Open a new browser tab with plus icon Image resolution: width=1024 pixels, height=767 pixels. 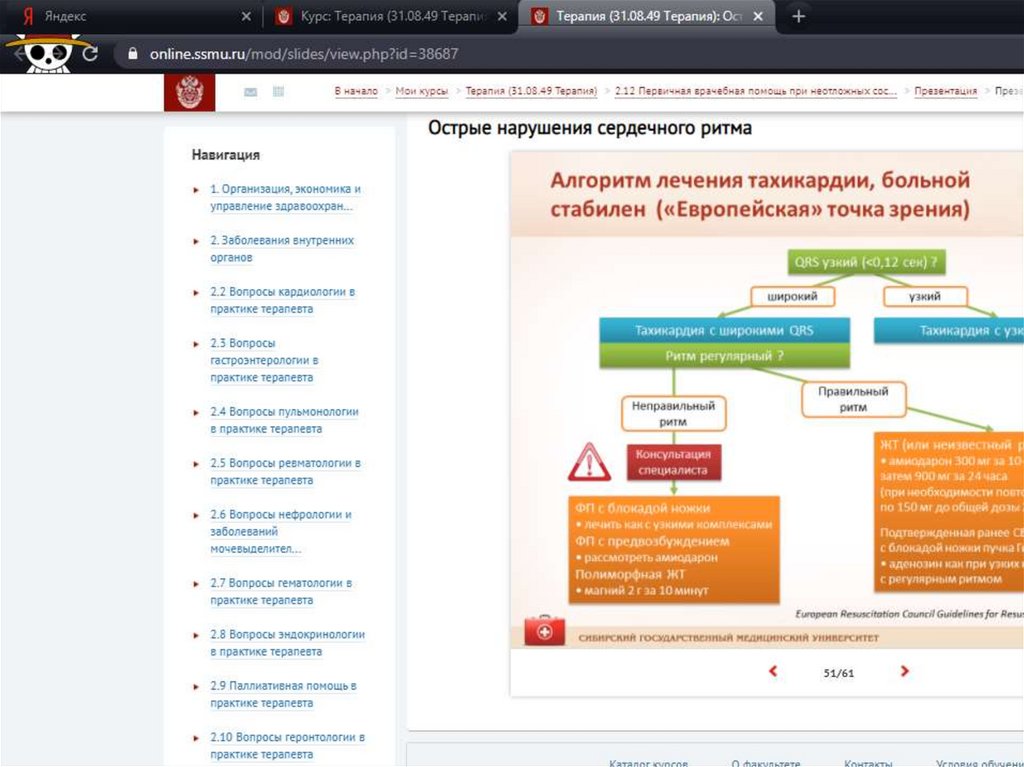(x=798, y=16)
